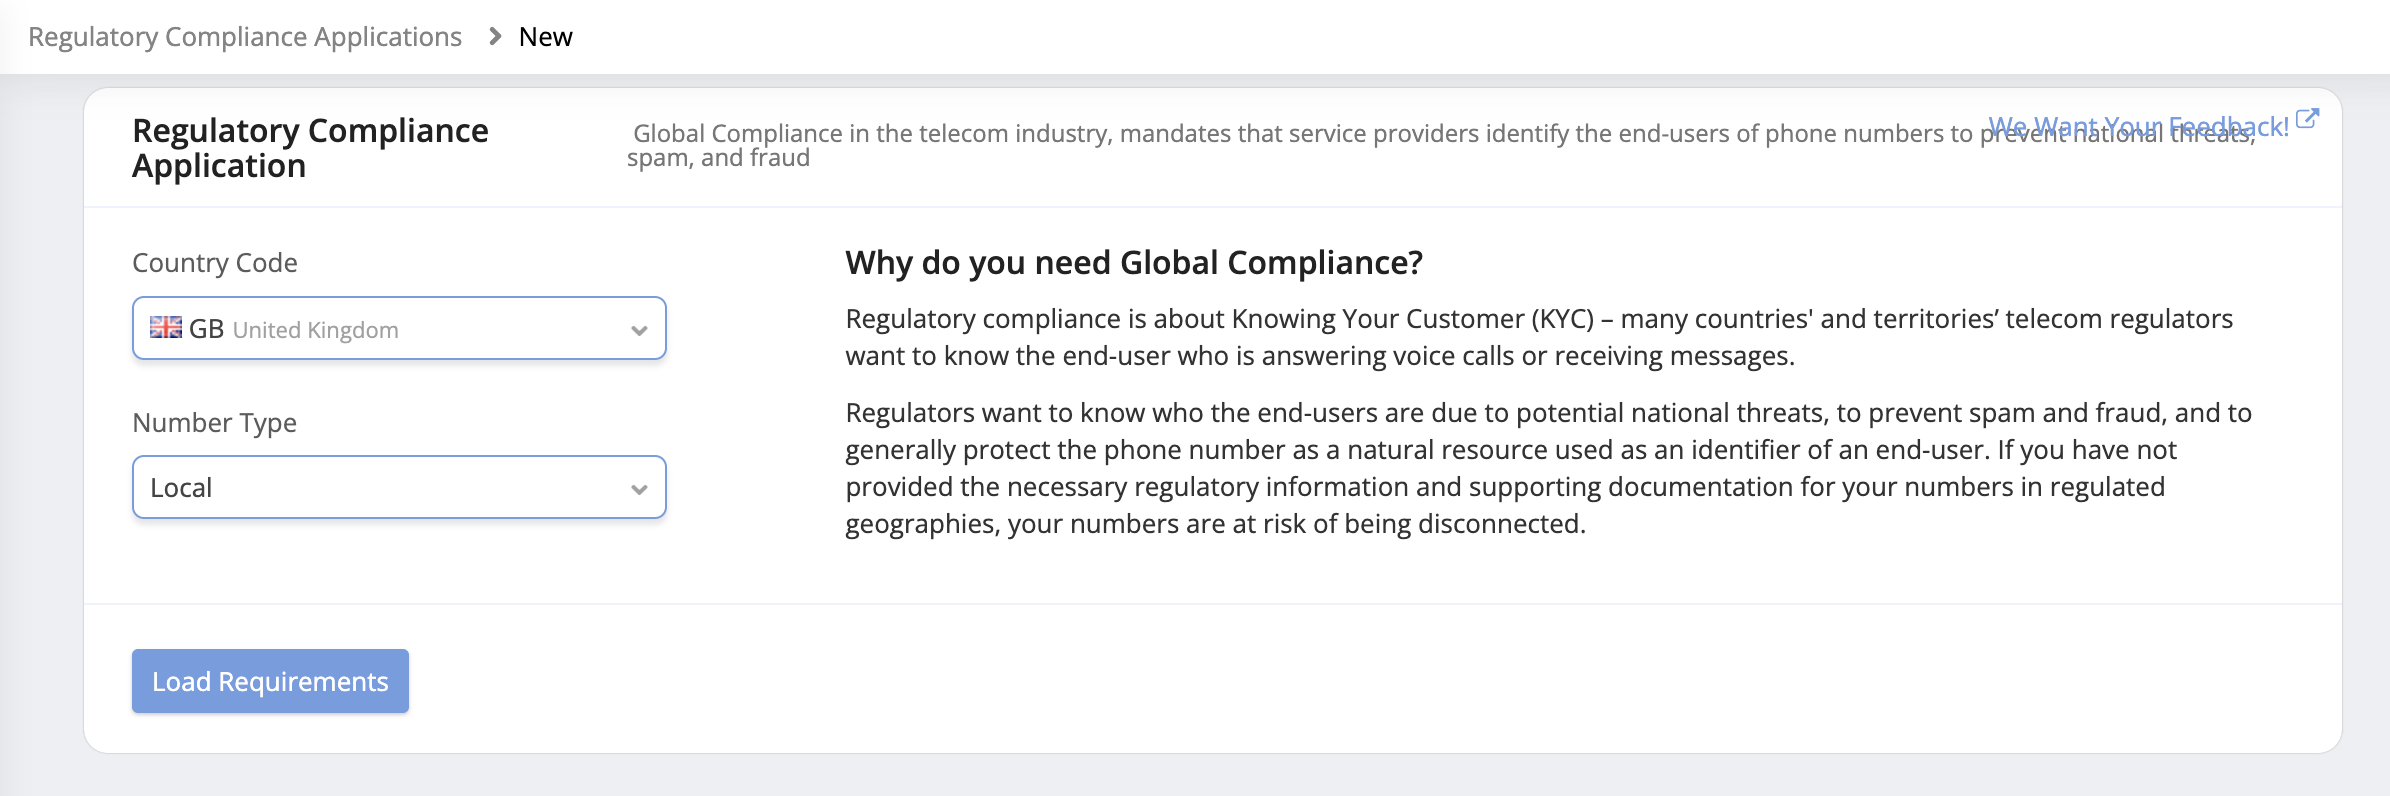Click the UK flag icon in Country Code
2390x796 pixels.
(166, 328)
